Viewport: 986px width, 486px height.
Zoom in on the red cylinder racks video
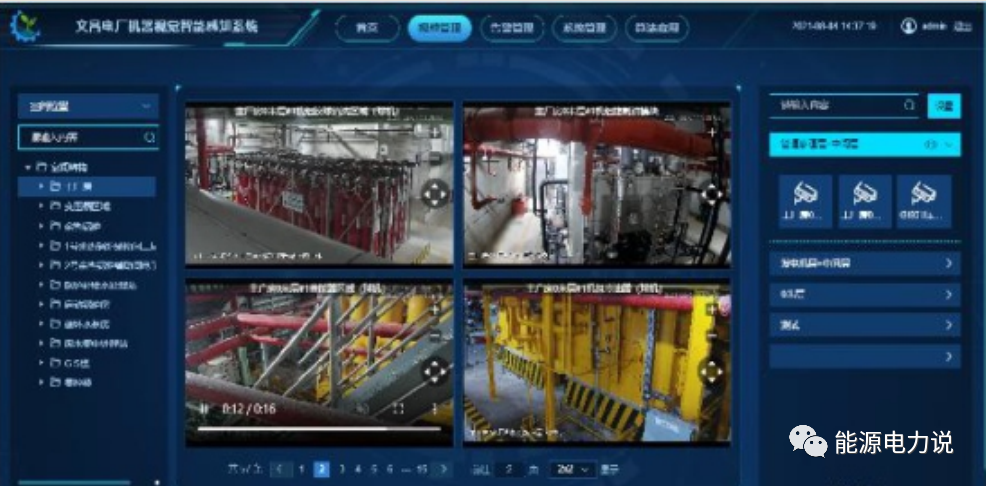click(x=434, y=133)
